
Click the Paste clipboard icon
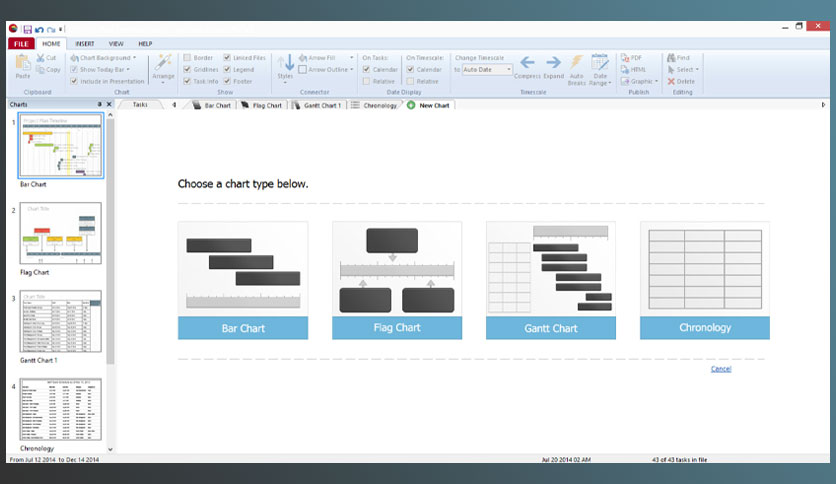pos(23,63)
